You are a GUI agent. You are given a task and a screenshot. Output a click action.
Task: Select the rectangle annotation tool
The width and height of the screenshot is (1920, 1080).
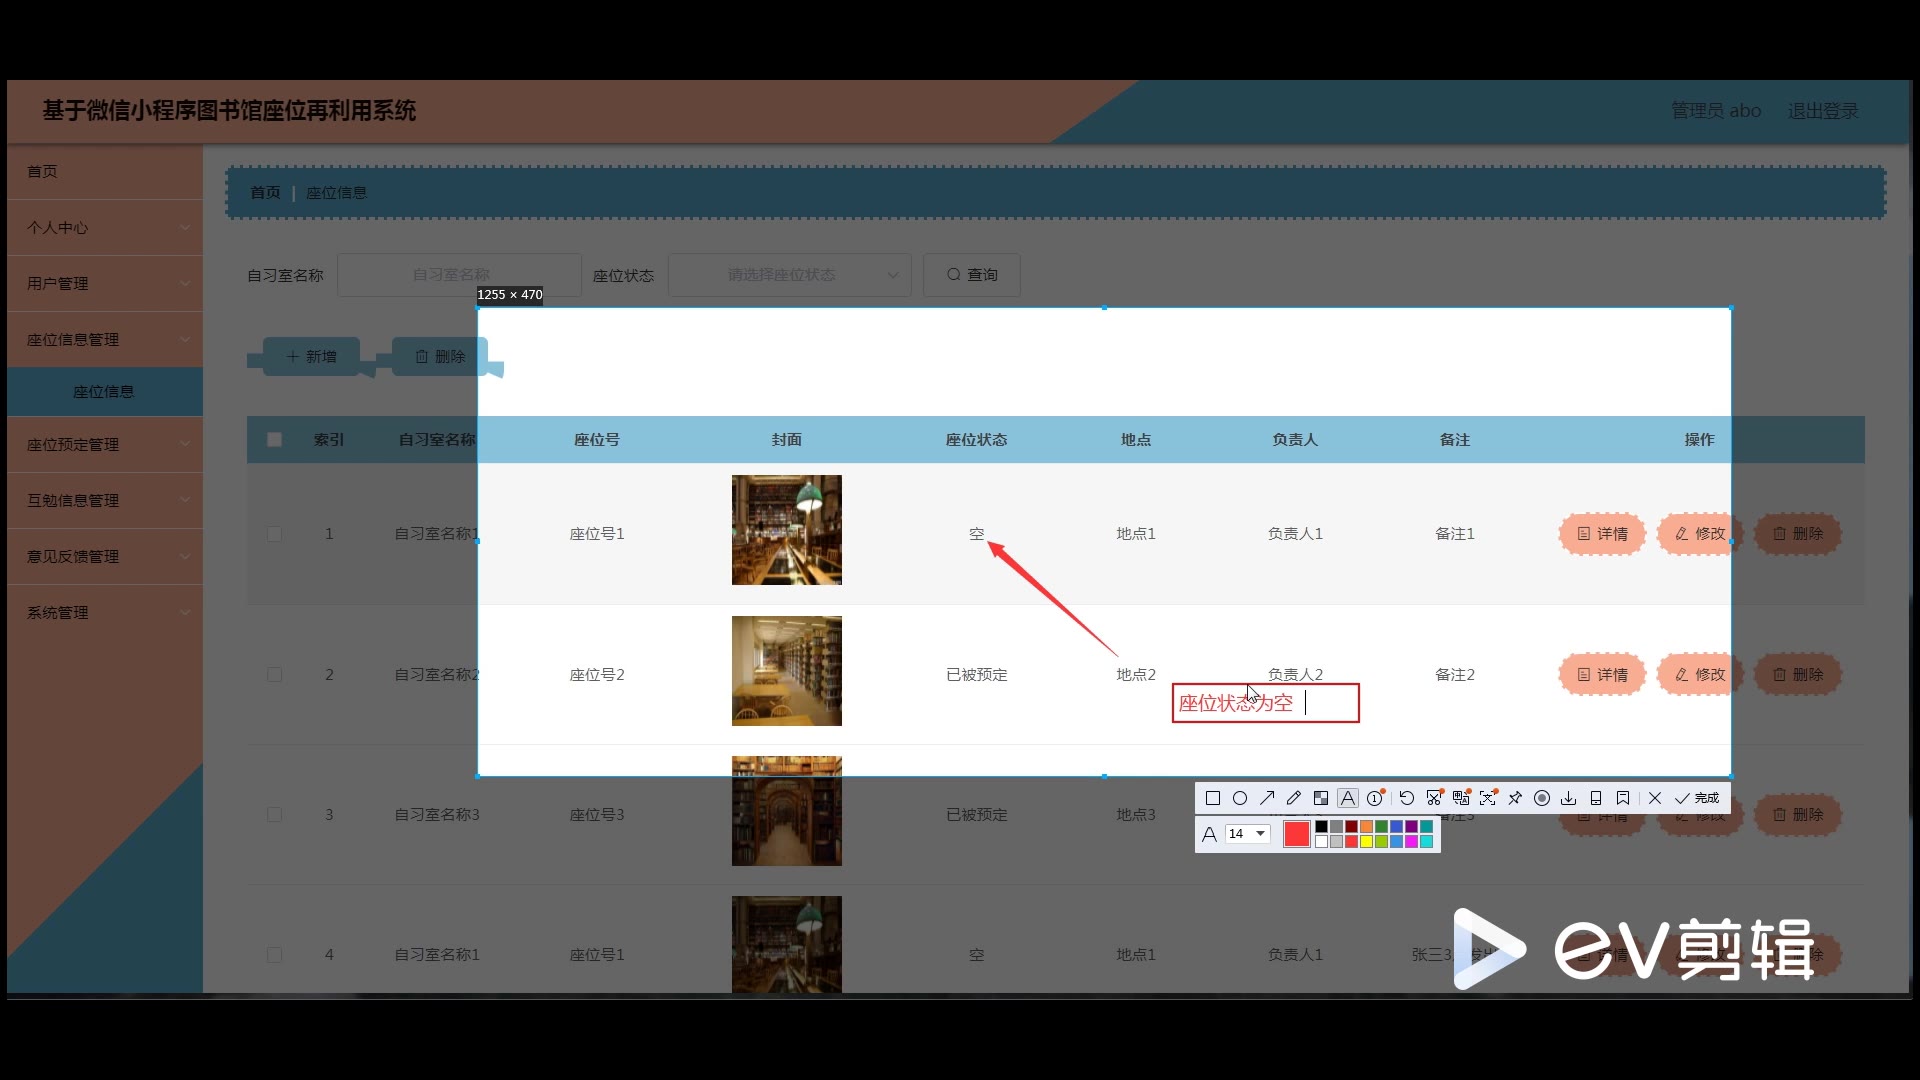[x=1213, y=798]
